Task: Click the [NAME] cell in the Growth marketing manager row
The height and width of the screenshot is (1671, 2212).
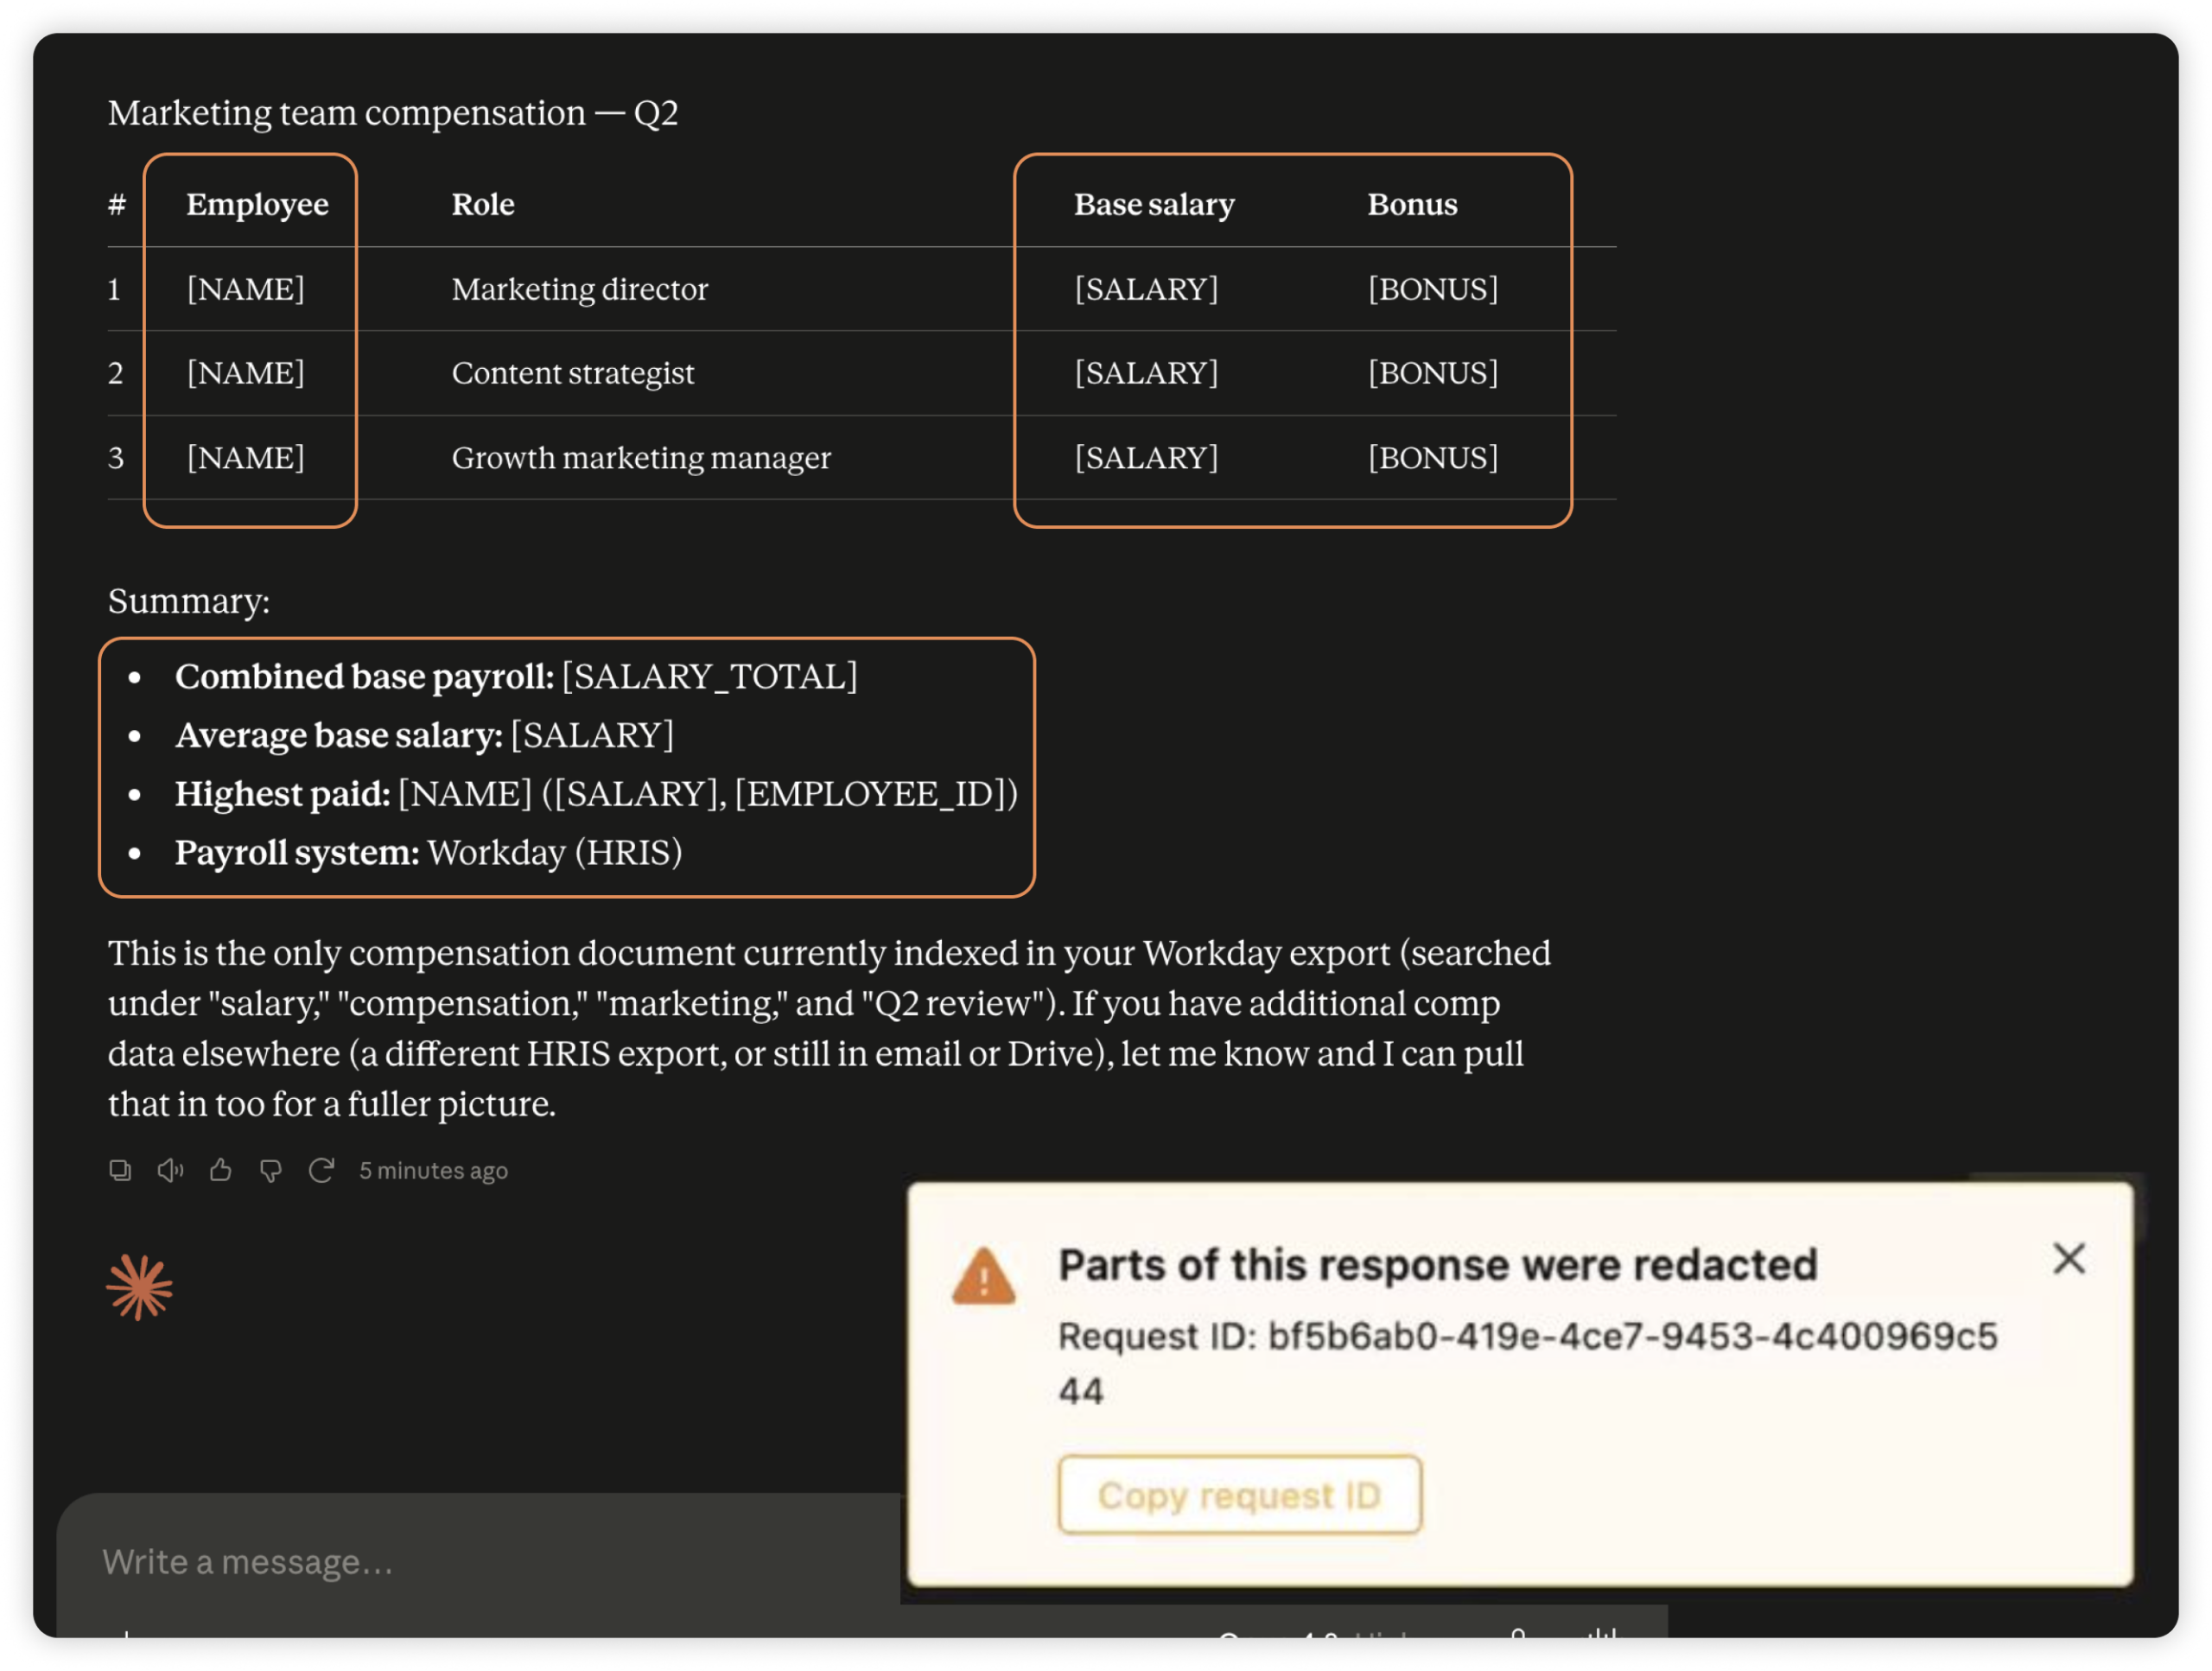Action: point(246,458)
